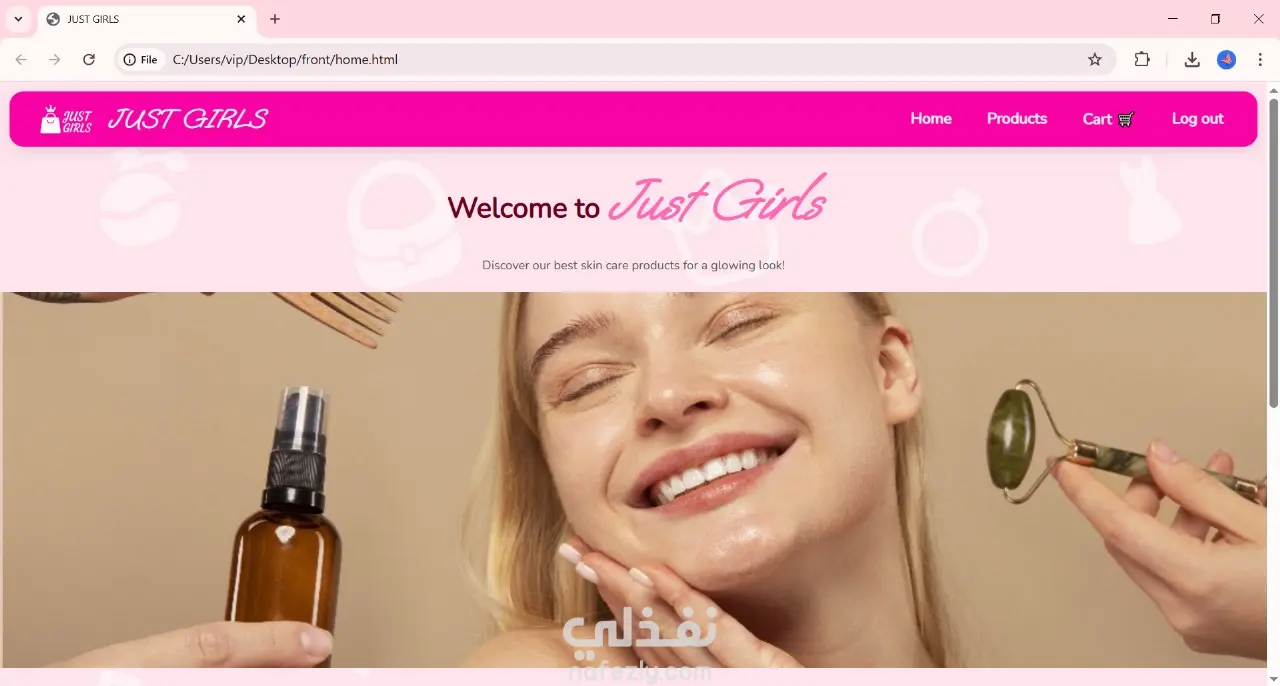Go to Home in the navbar
1280x686 pixels.
tap(931, 119)
